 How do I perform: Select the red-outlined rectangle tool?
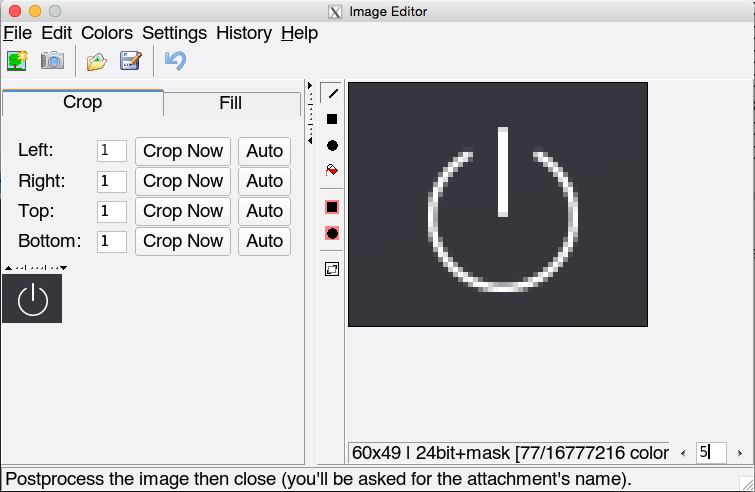(x=332, y=207)
